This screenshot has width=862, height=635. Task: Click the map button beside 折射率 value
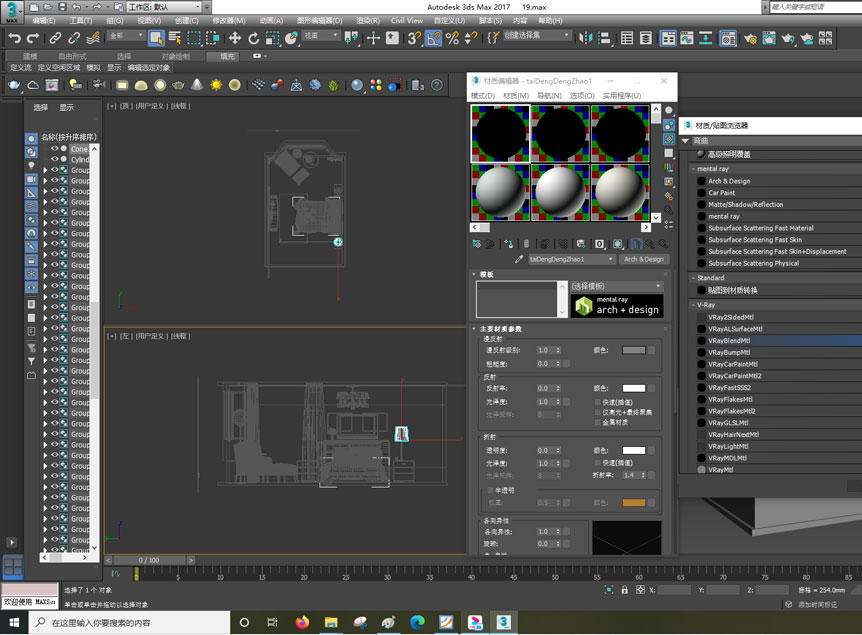pyautogui.click(x=651, y=475)
